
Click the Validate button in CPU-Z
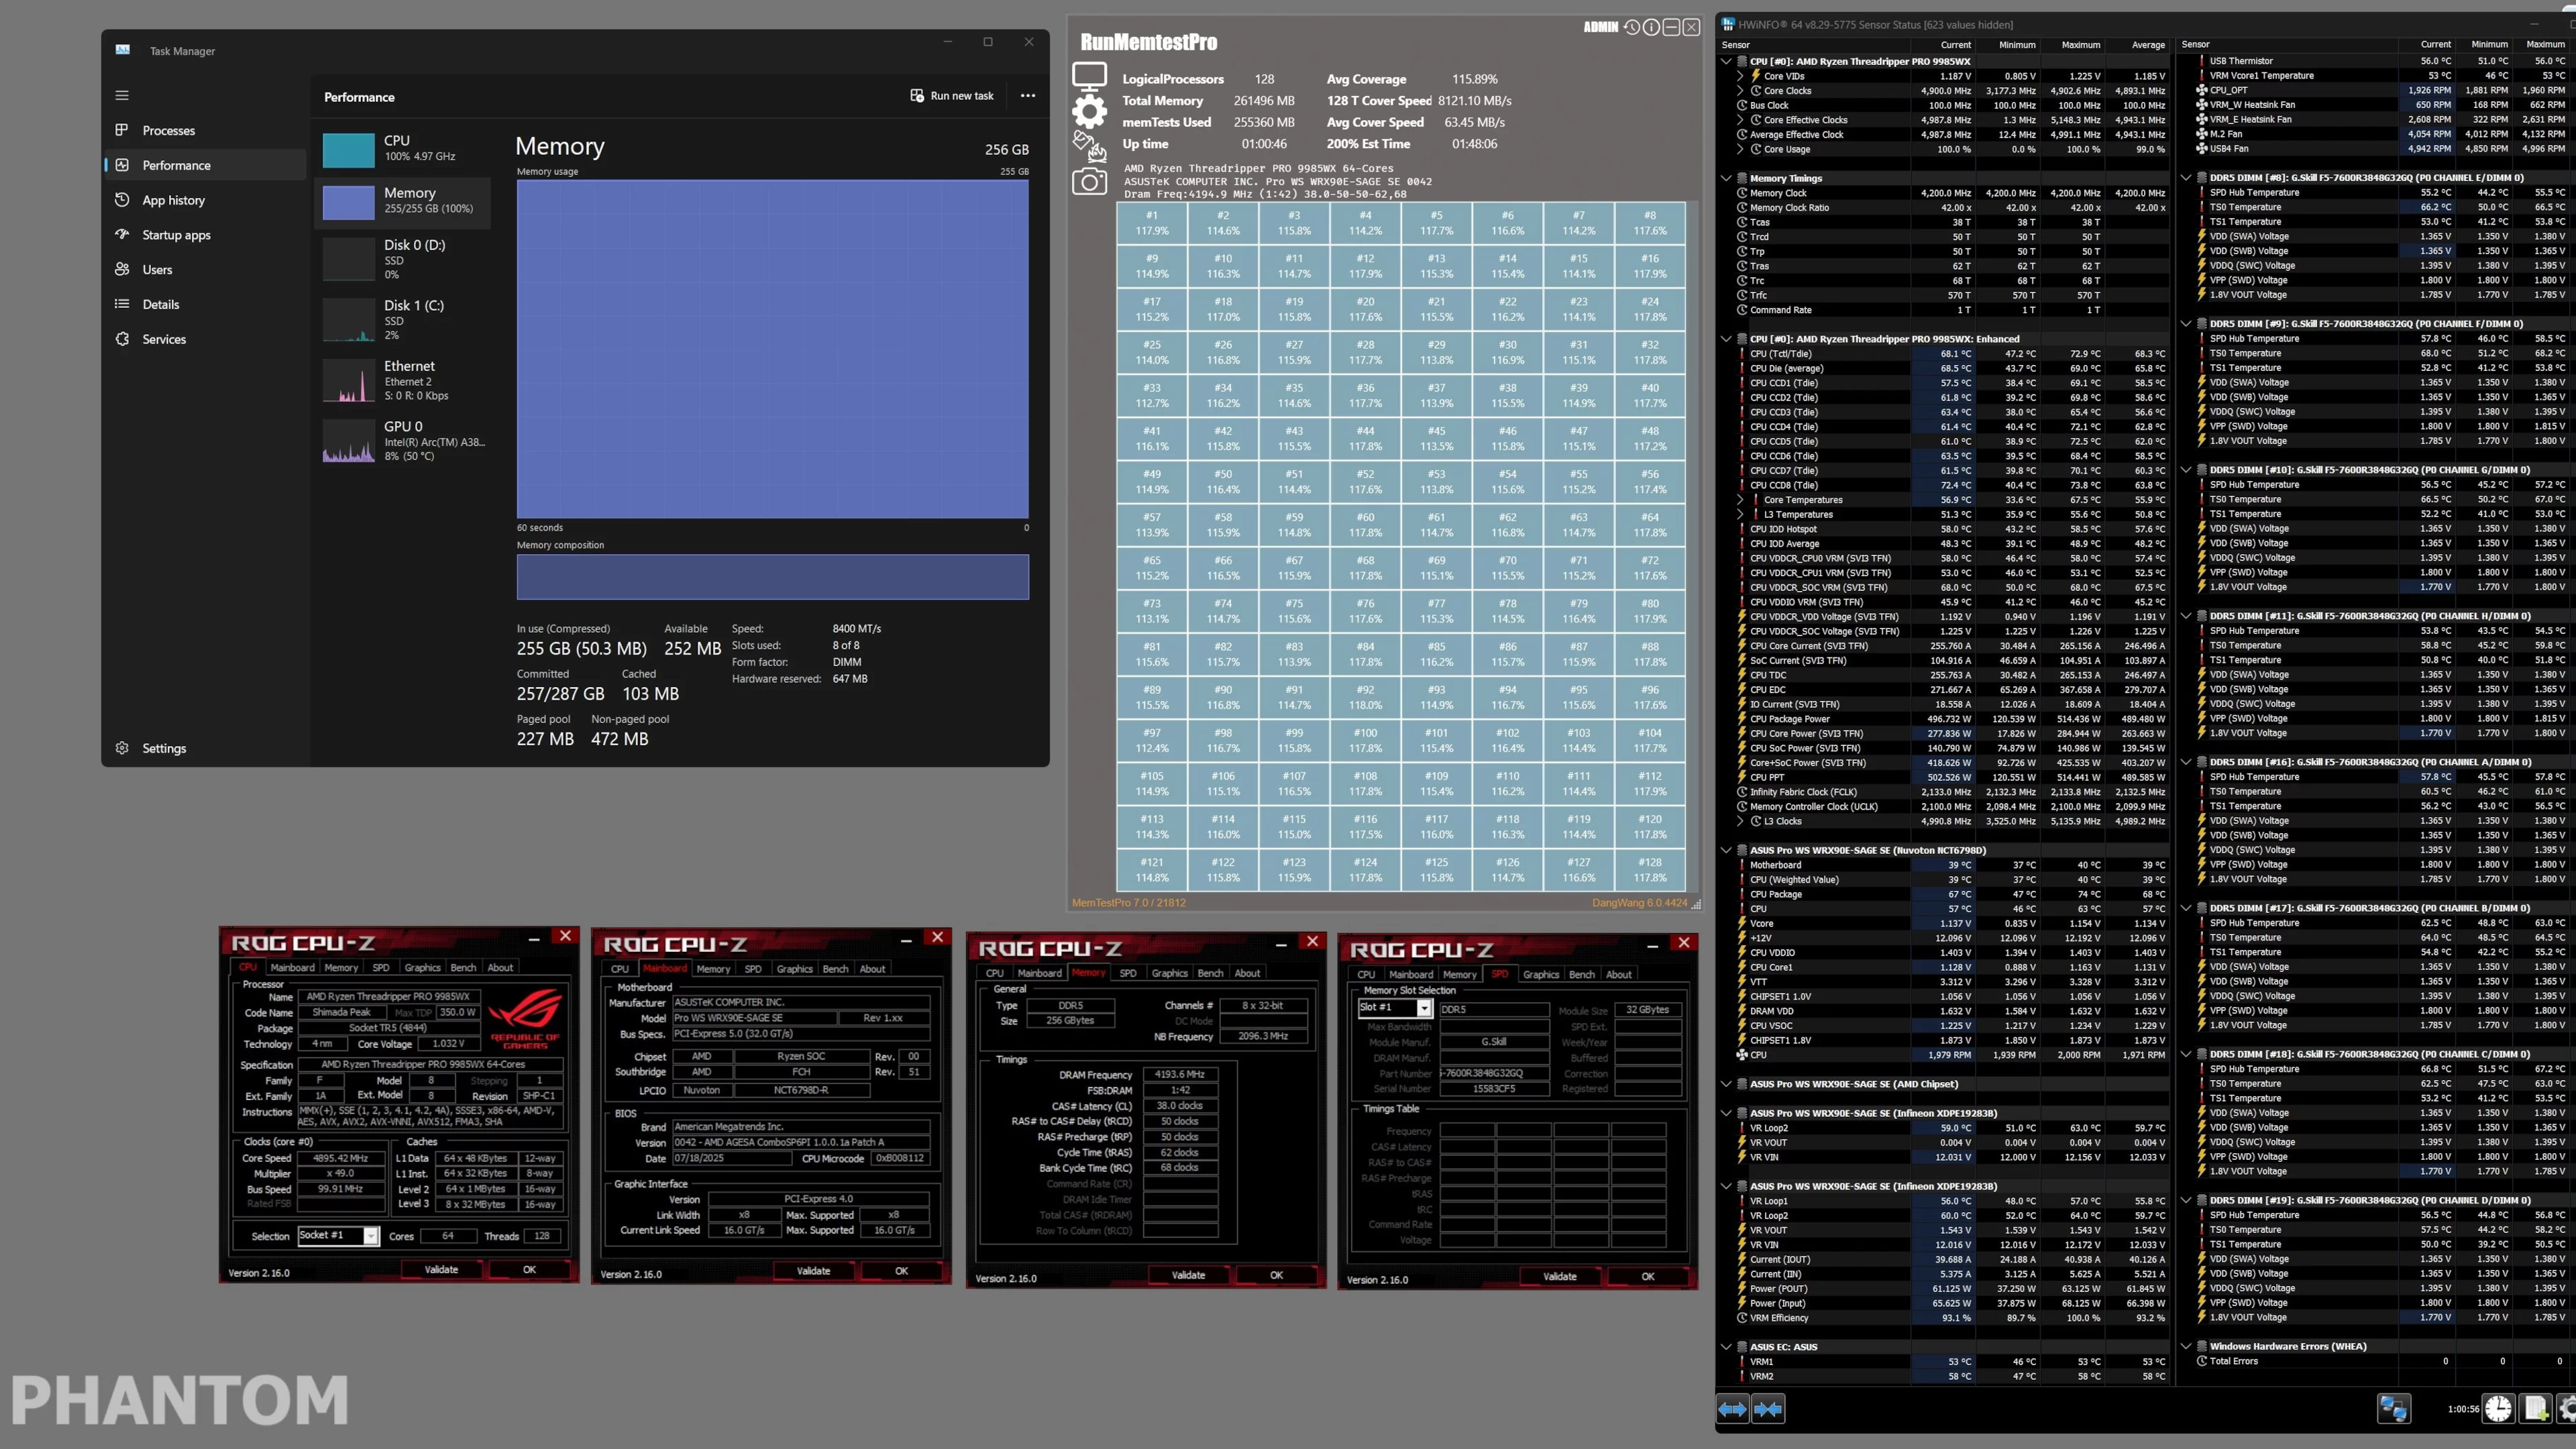click(441, 1270)
